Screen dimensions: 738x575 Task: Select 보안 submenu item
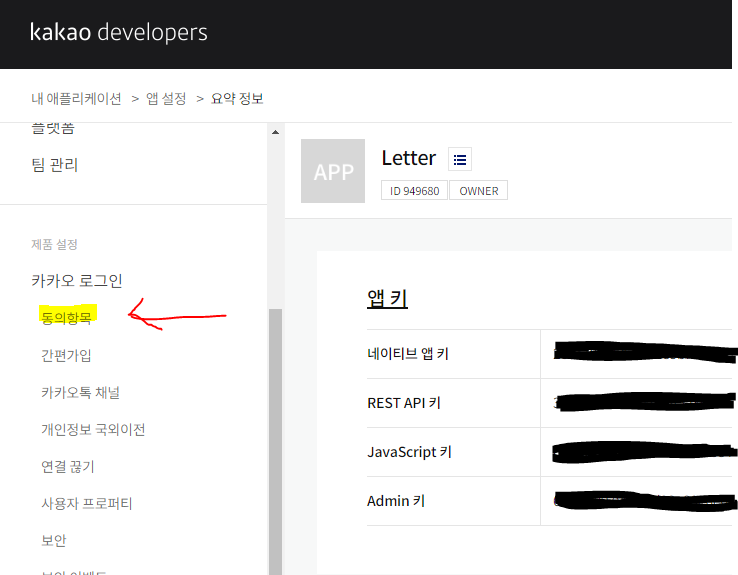tap(54, 541)
